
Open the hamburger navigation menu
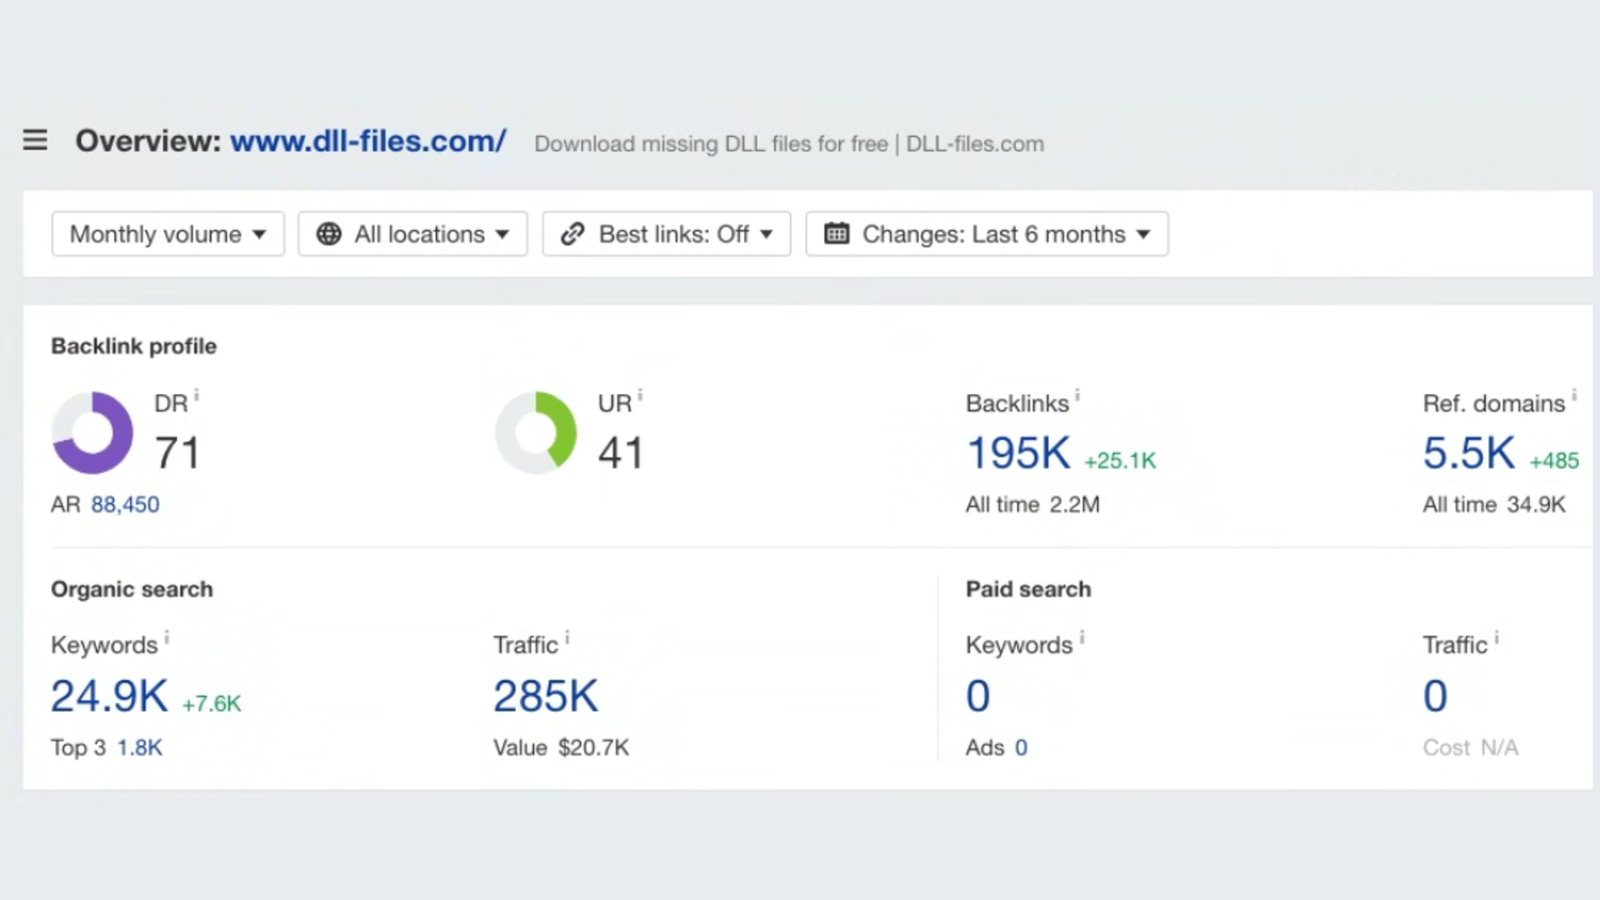(35, 140)
